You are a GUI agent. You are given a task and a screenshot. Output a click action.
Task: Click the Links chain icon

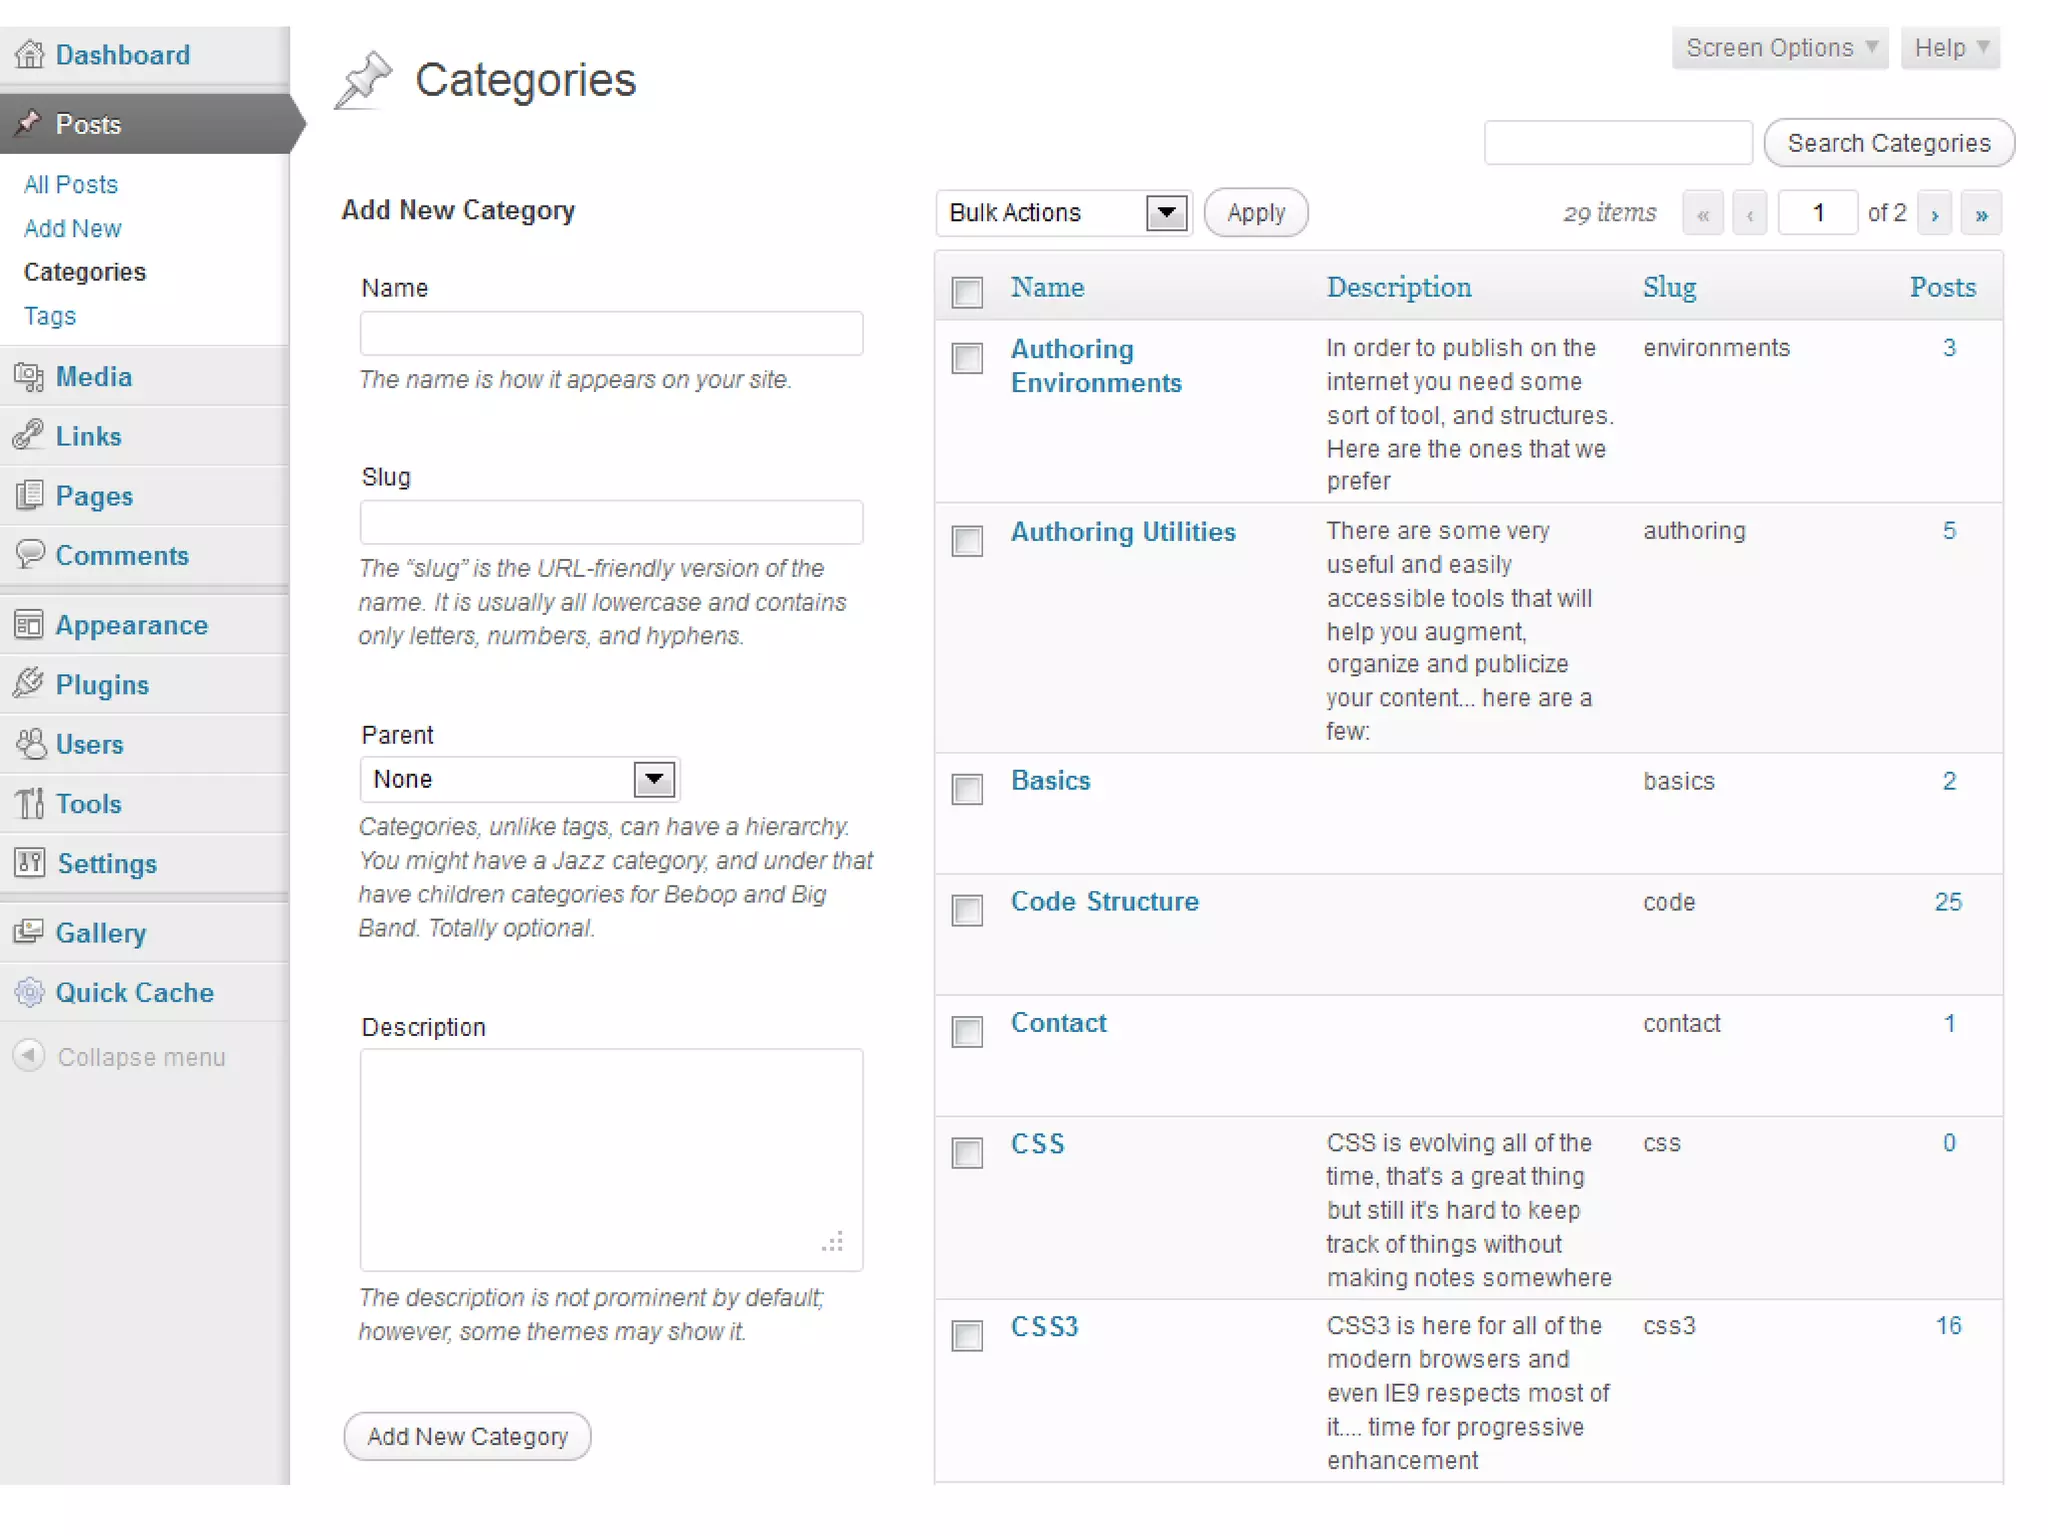[x=30, y=436]
